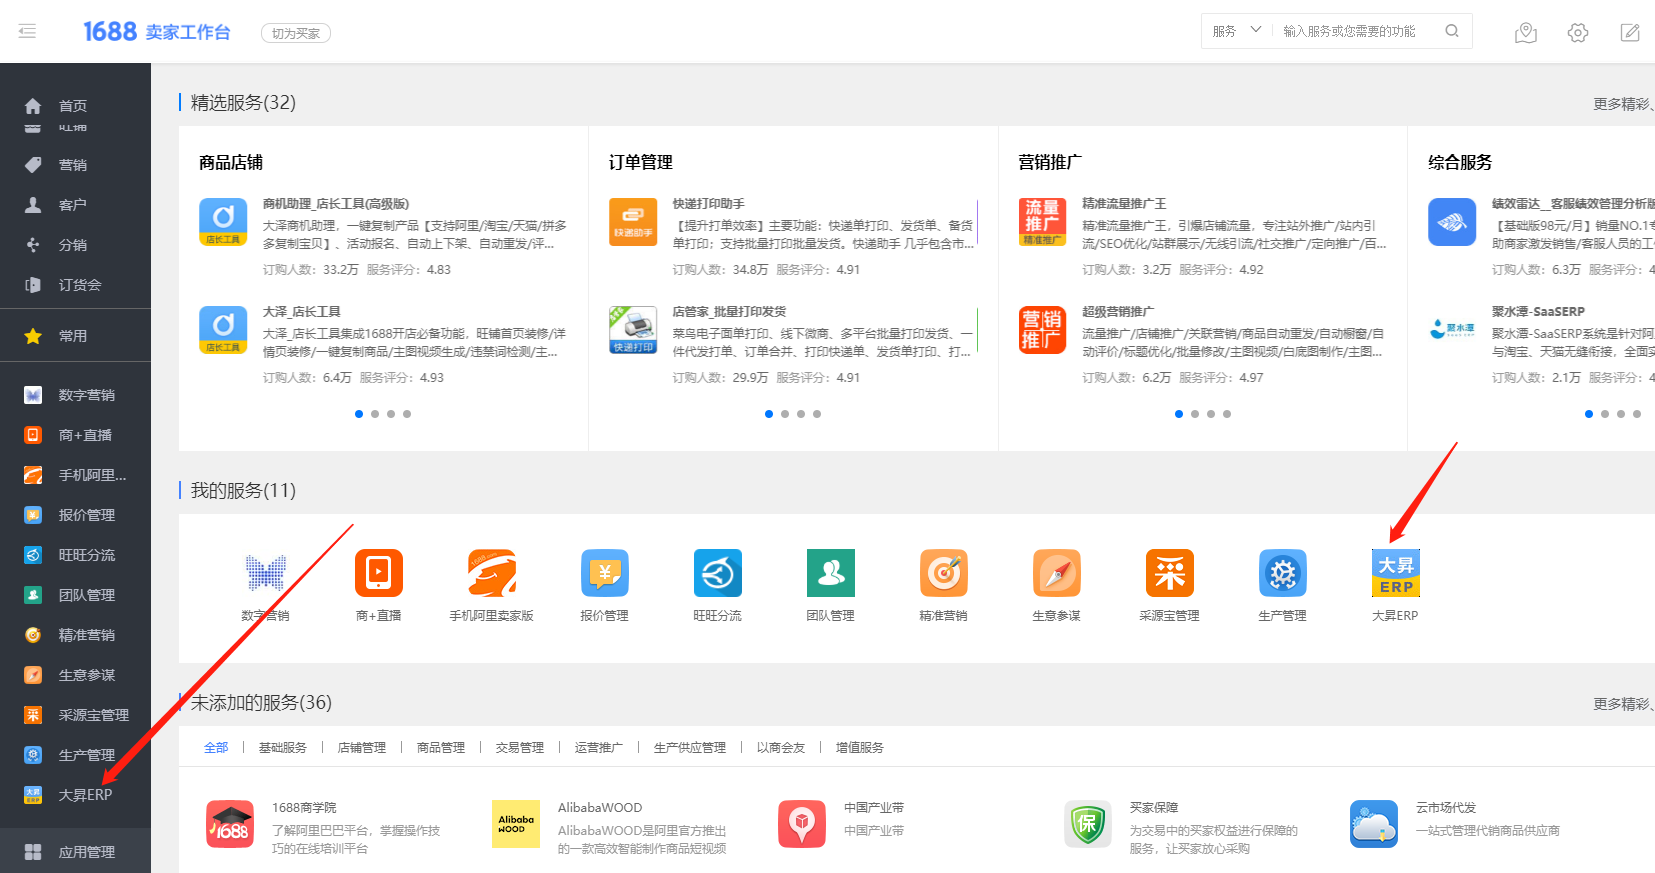Click the AlibabaWOOD yellow icon

pyautogui.click(x=516, y=824)
